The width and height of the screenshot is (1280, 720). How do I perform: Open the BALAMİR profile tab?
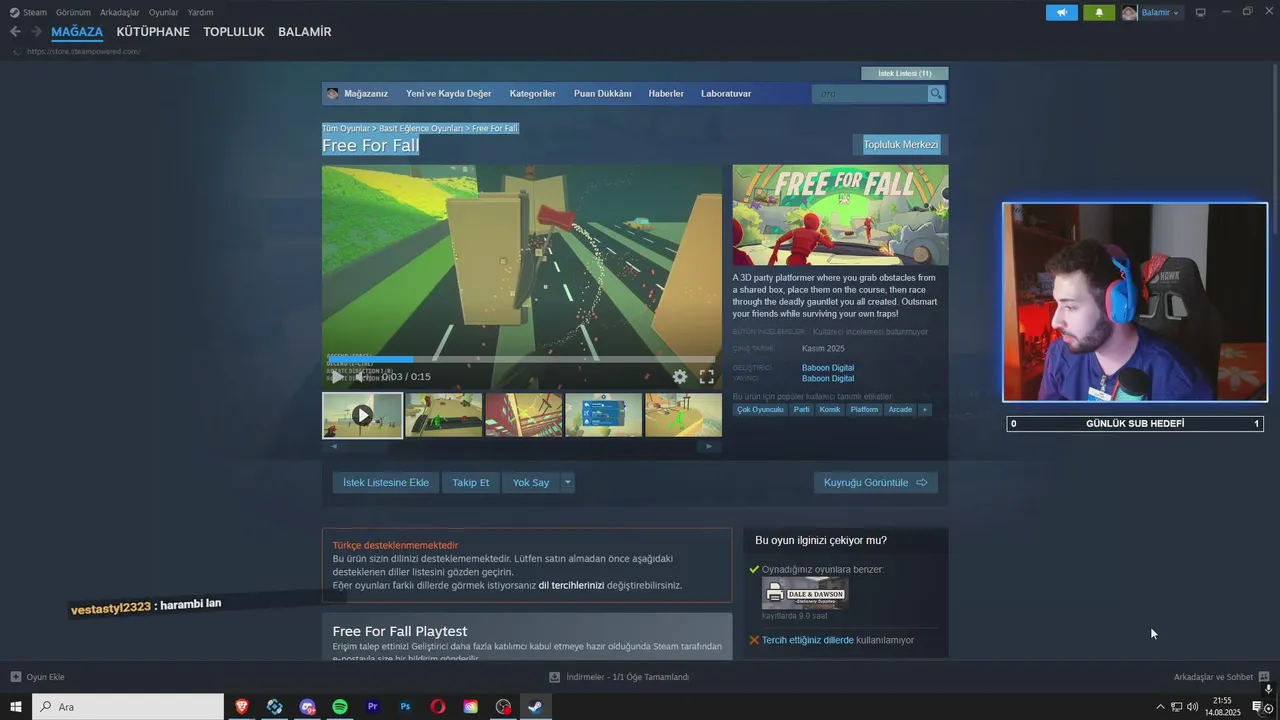coord(304,32)
